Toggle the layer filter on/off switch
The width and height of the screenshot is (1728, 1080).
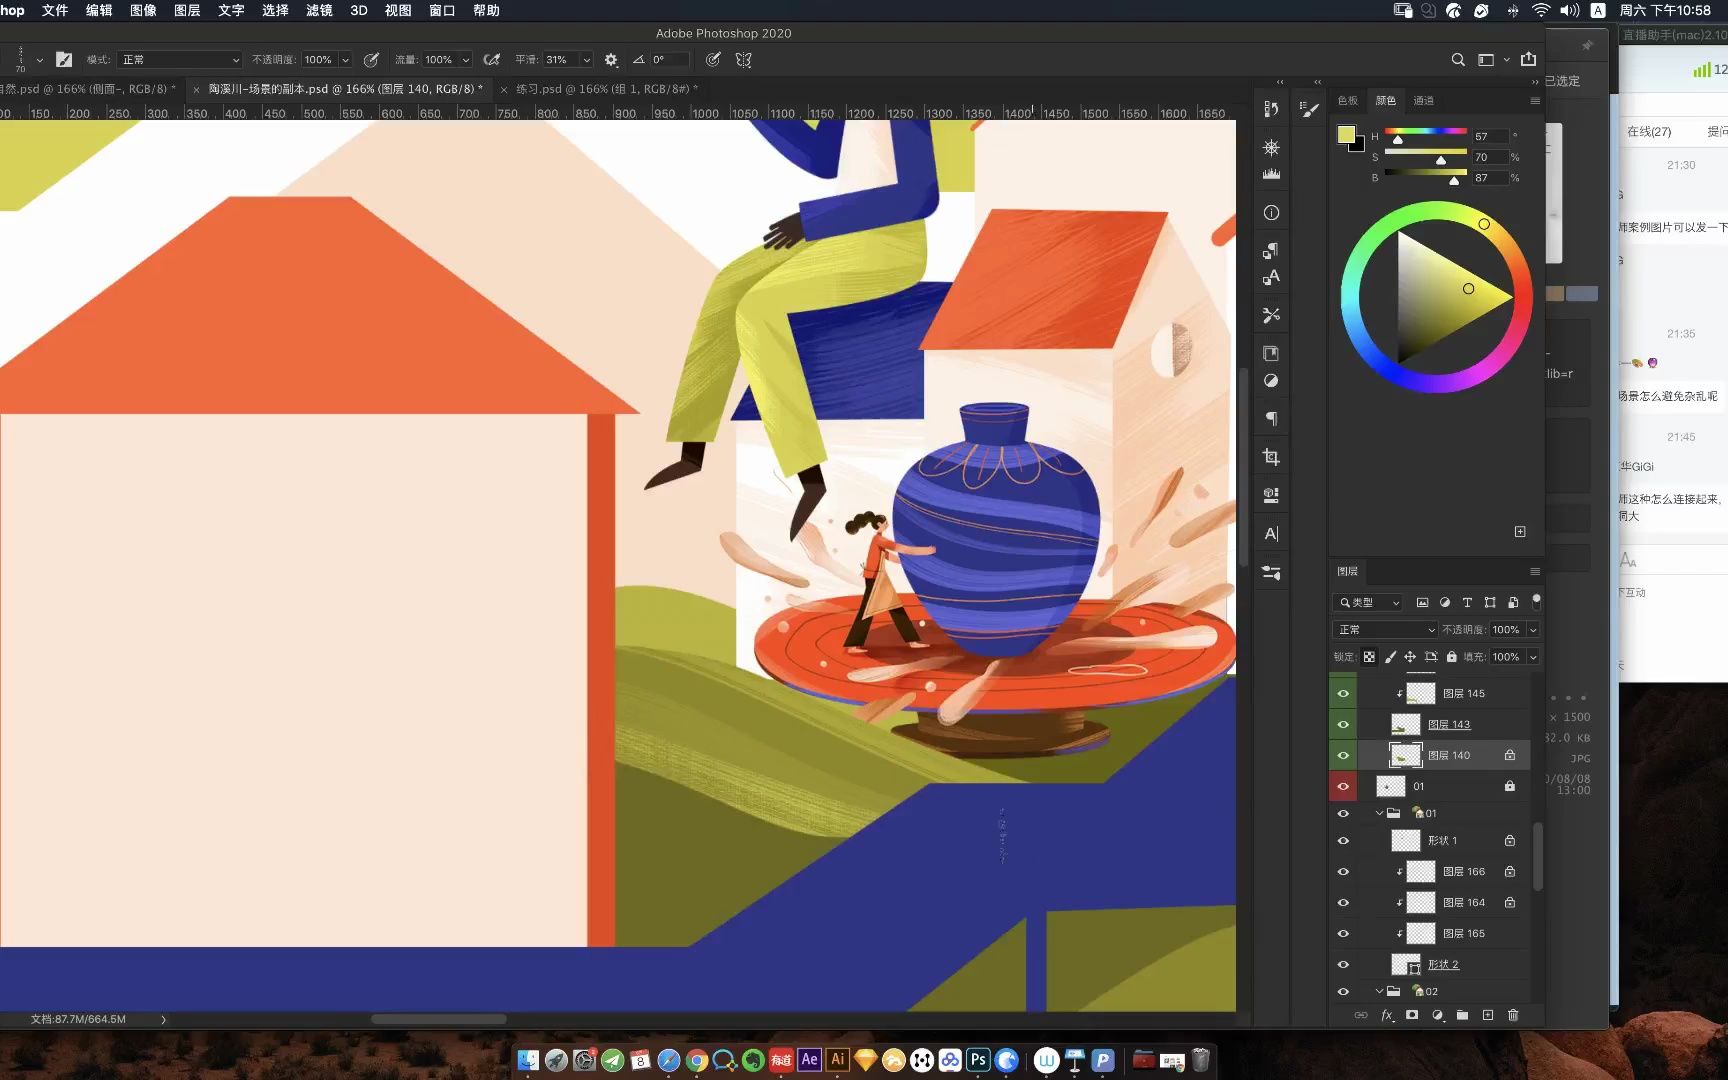click(1536, 601)
